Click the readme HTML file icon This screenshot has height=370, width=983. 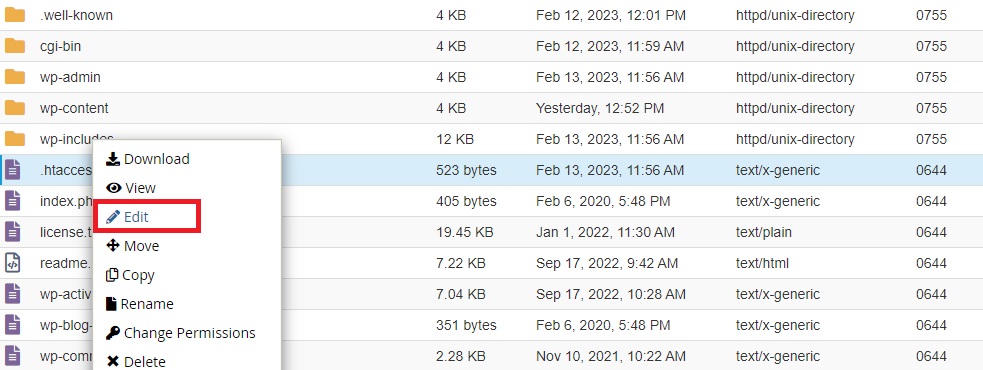click(13, 263)
